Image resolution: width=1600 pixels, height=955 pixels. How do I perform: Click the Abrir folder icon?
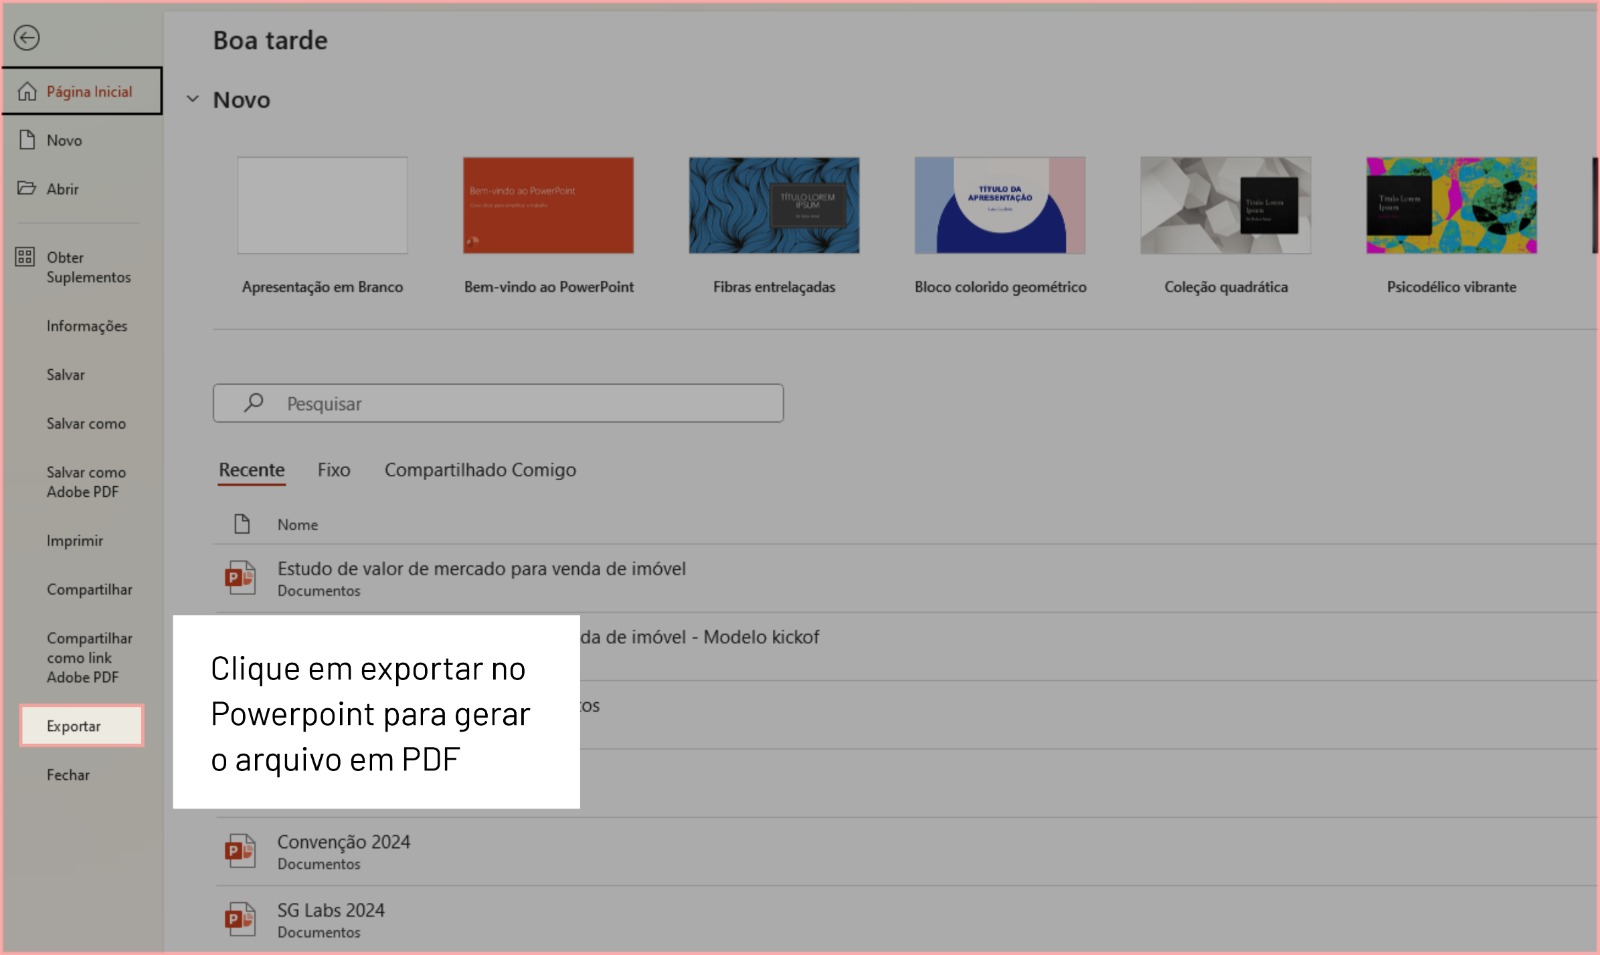[x=27, y=188]
